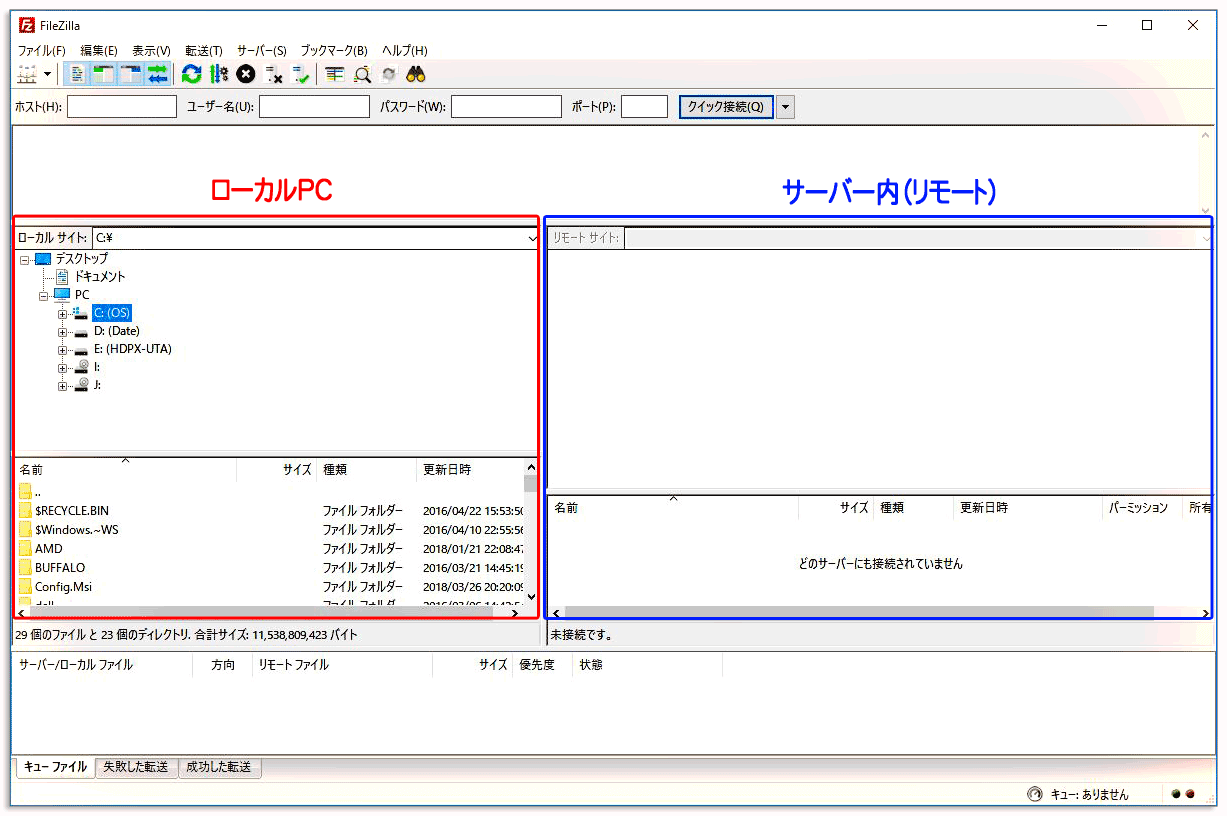Viewport: 1227px width, 816px height.
Task: Toggle the message log display
Action: pos(77,73)
